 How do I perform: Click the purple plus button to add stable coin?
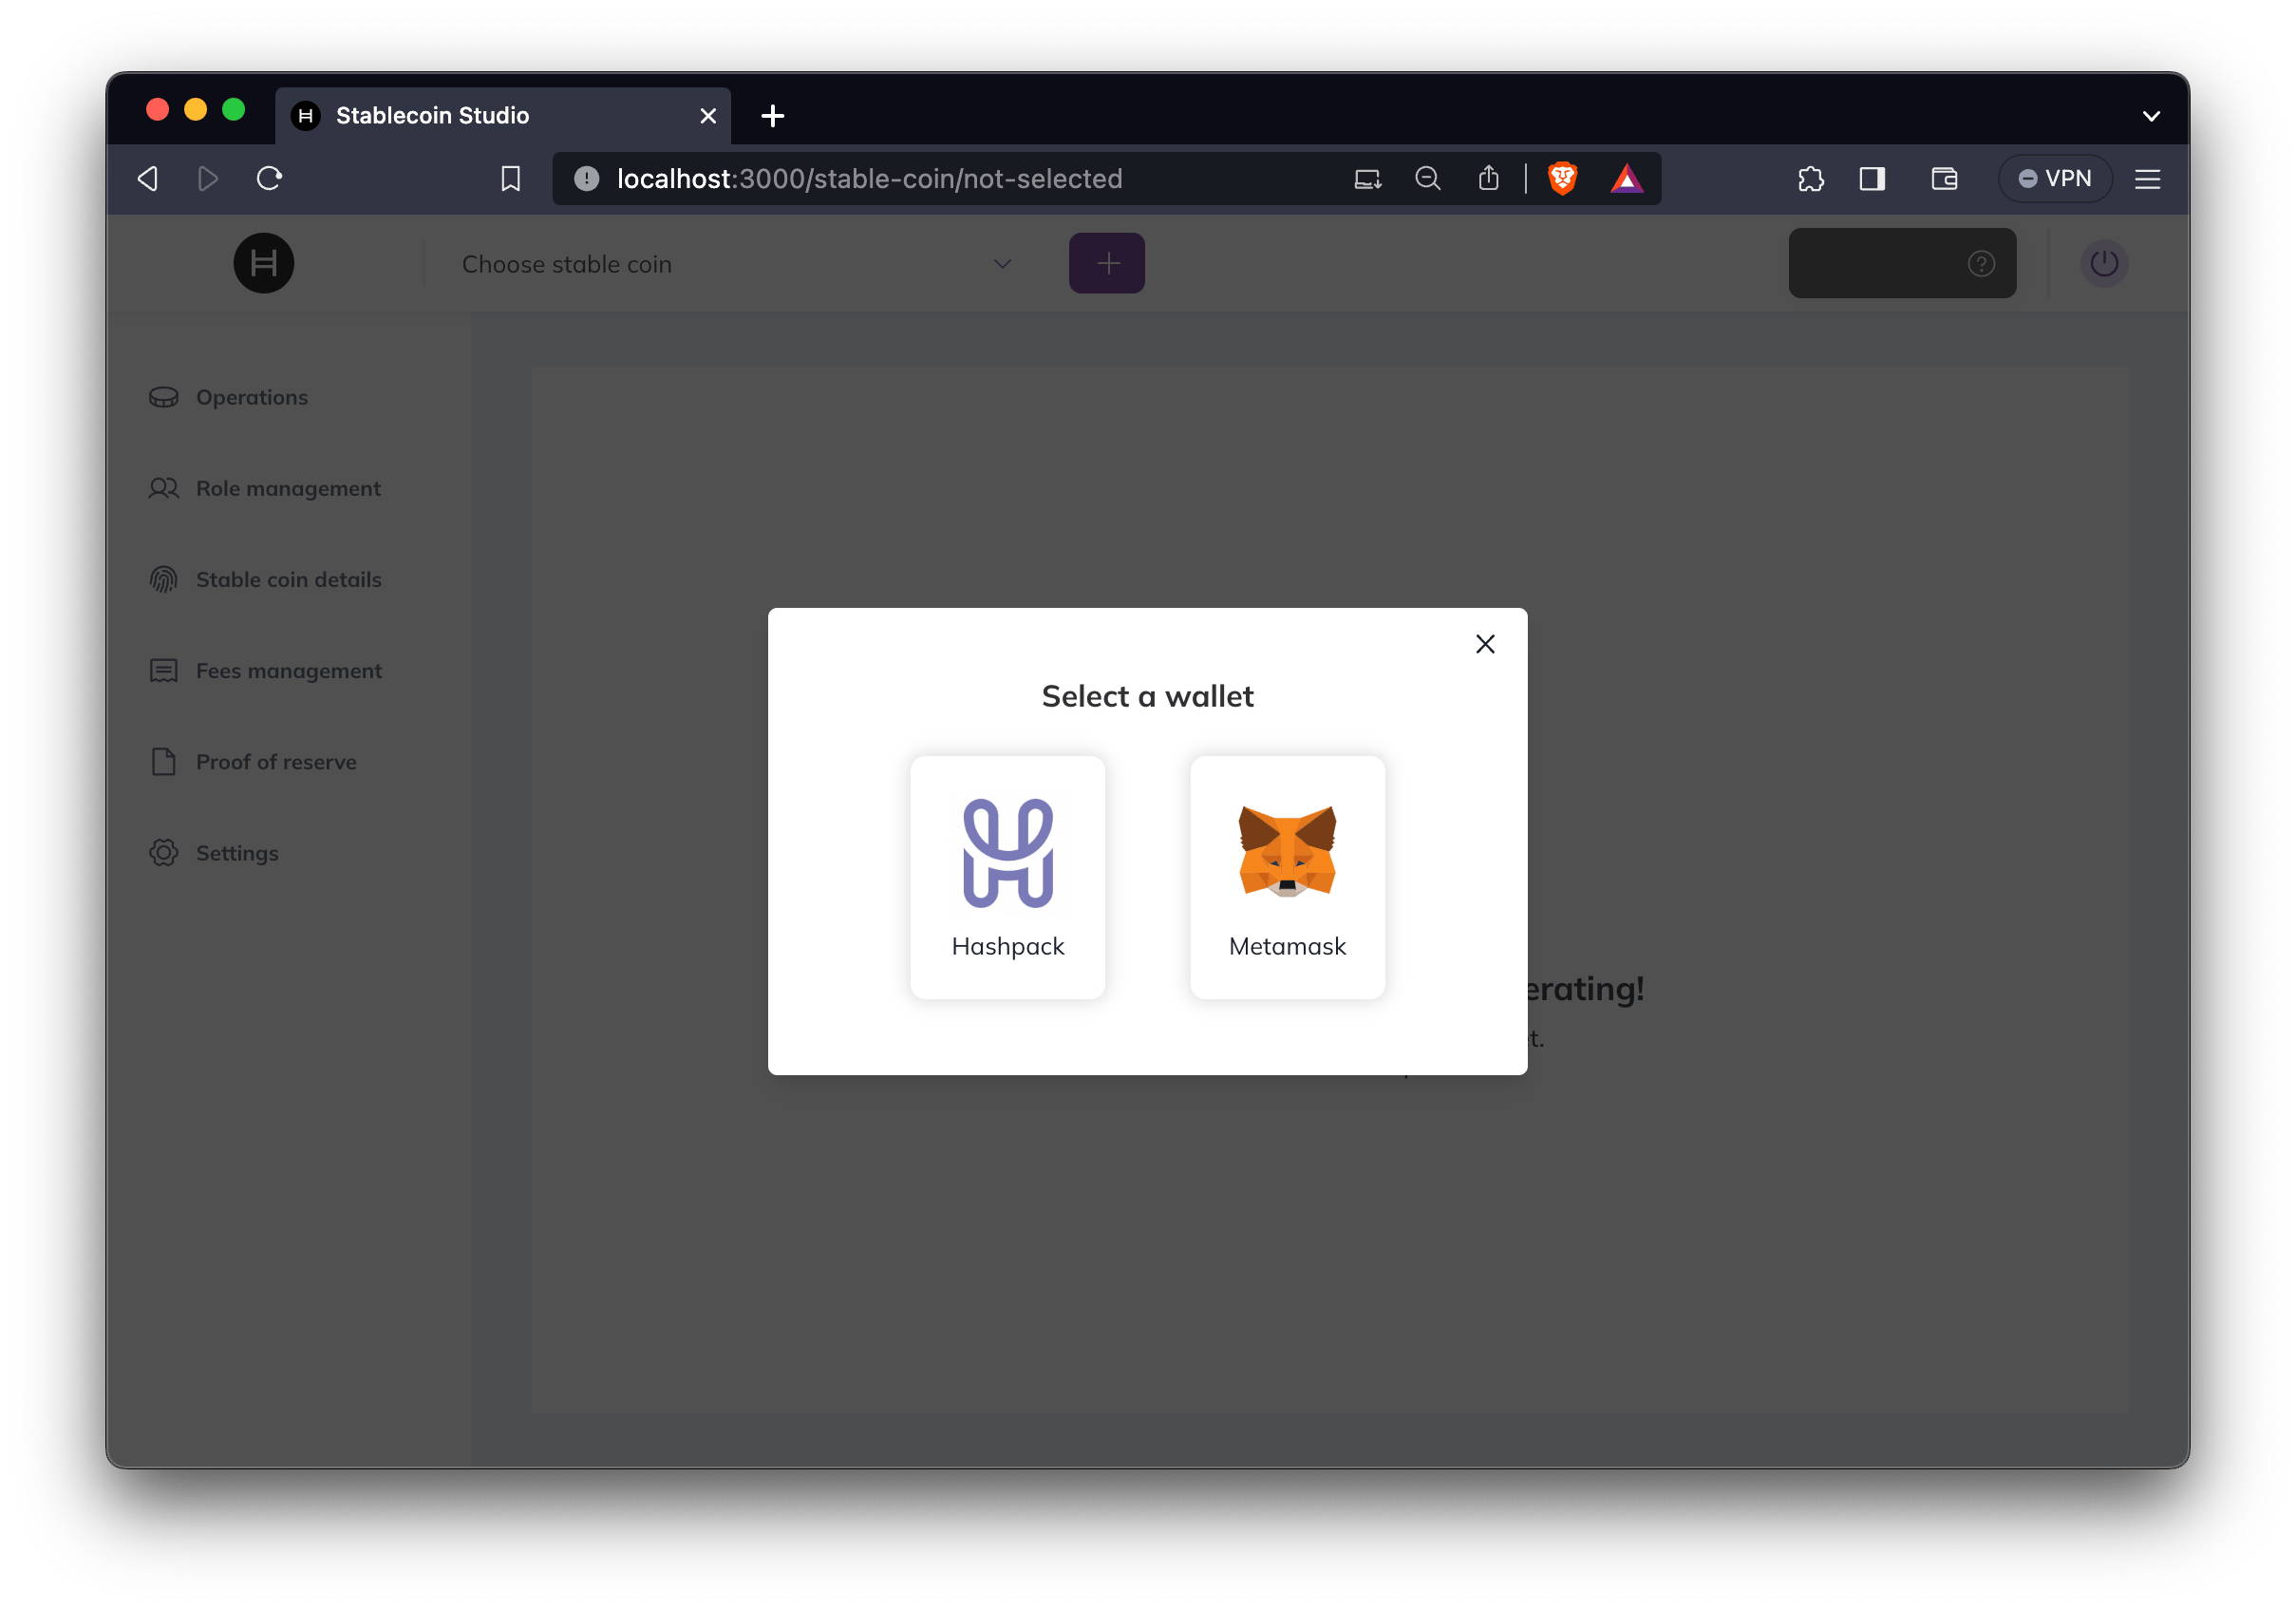pos(1107,263)
